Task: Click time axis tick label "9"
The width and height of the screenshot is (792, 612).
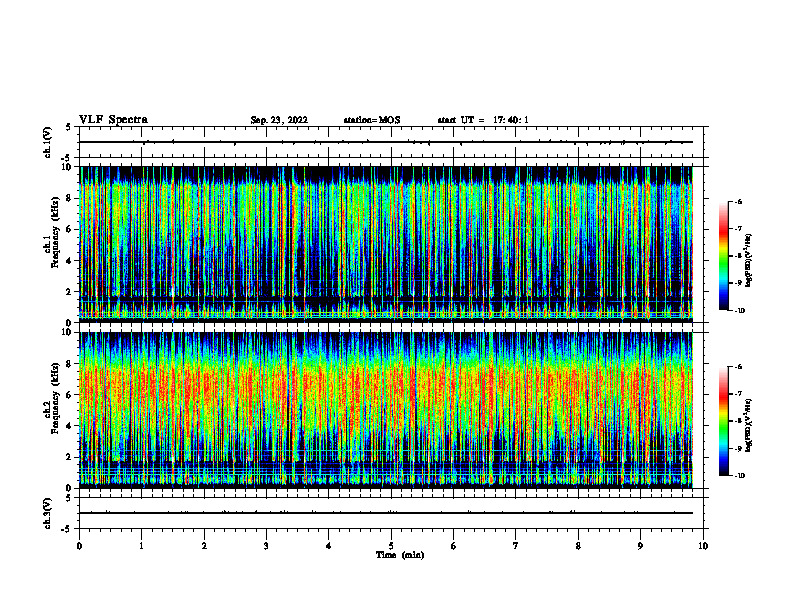Action: point(640,546)
